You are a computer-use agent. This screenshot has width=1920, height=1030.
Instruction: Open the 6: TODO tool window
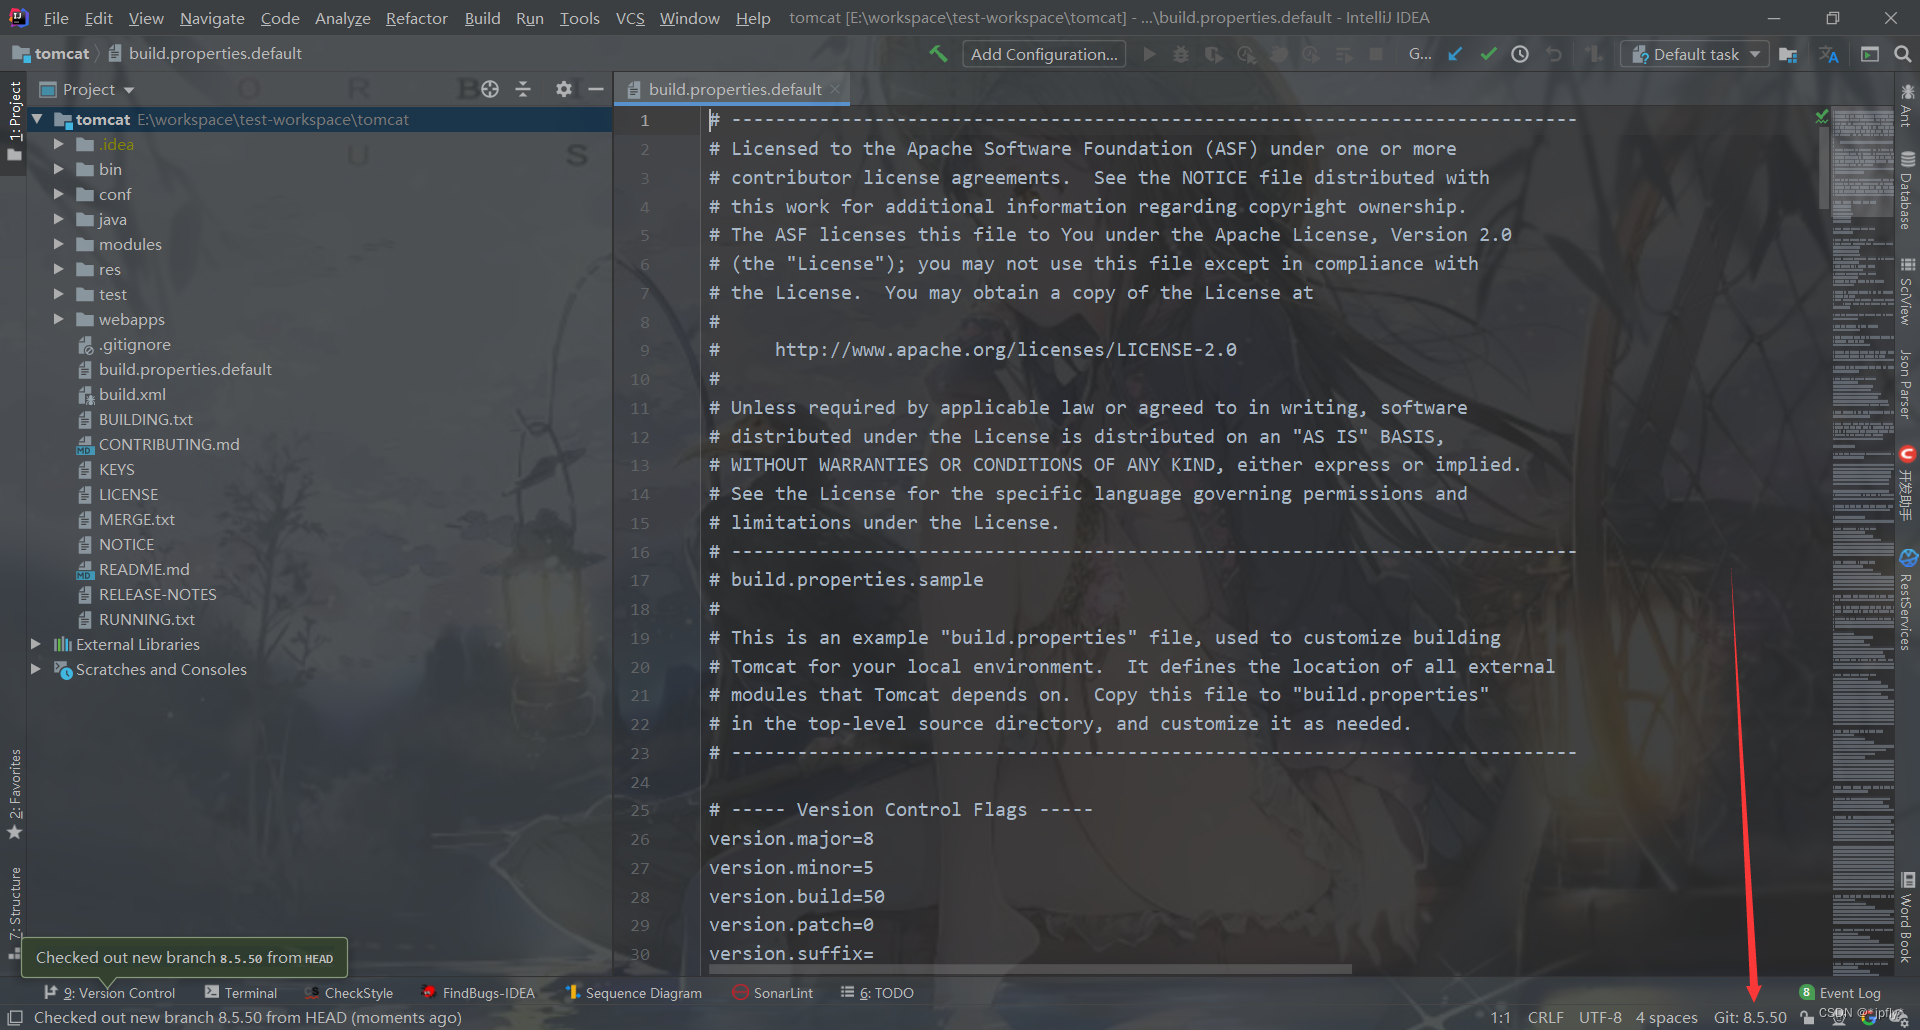click(877, 993)
